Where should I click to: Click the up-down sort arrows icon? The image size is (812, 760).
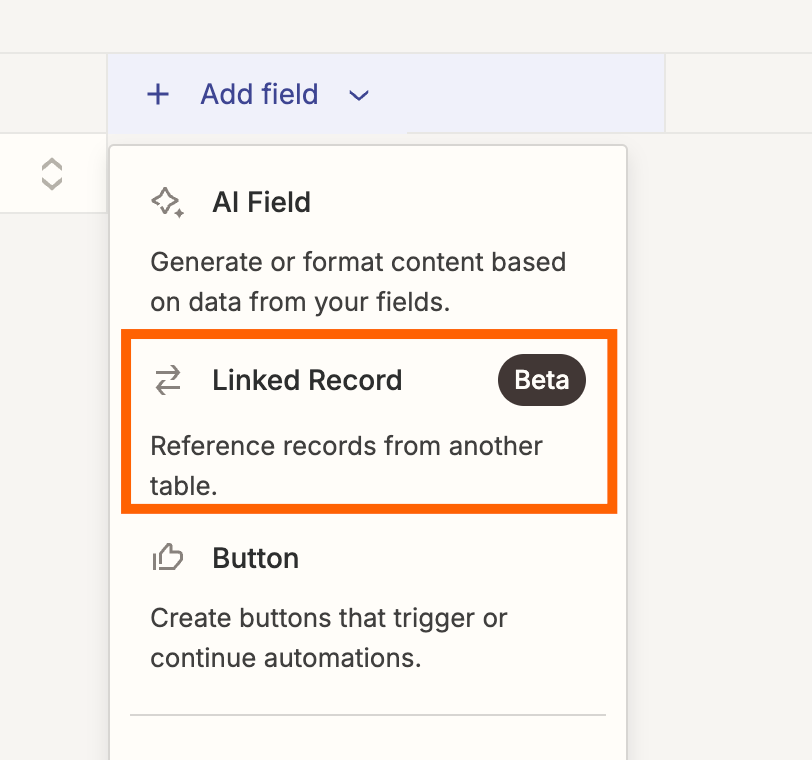(x=52, y=174)
